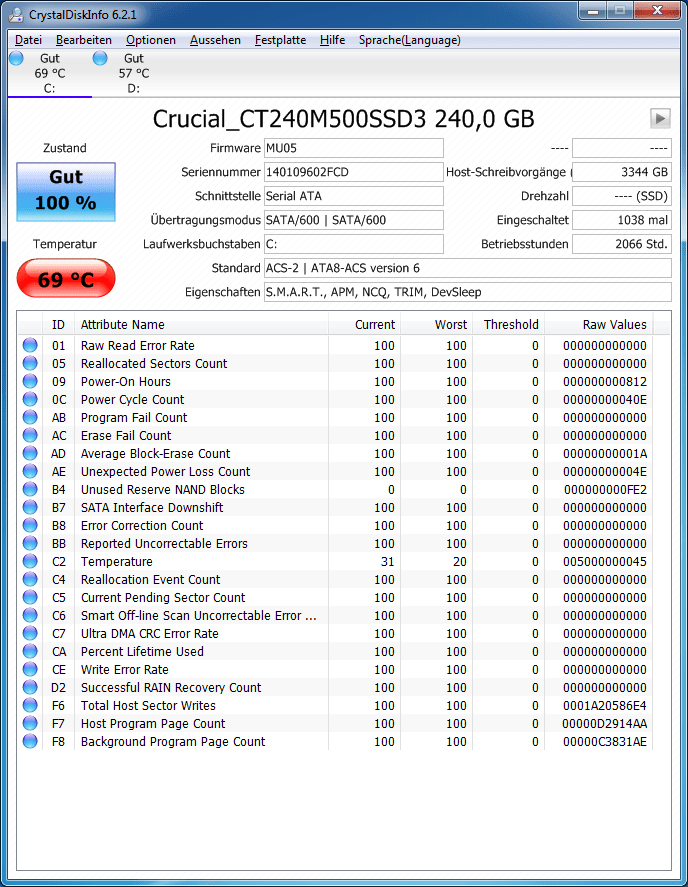The image size is (688, 887).
Task: Click the Attribute Name column header
Action: 201,325
